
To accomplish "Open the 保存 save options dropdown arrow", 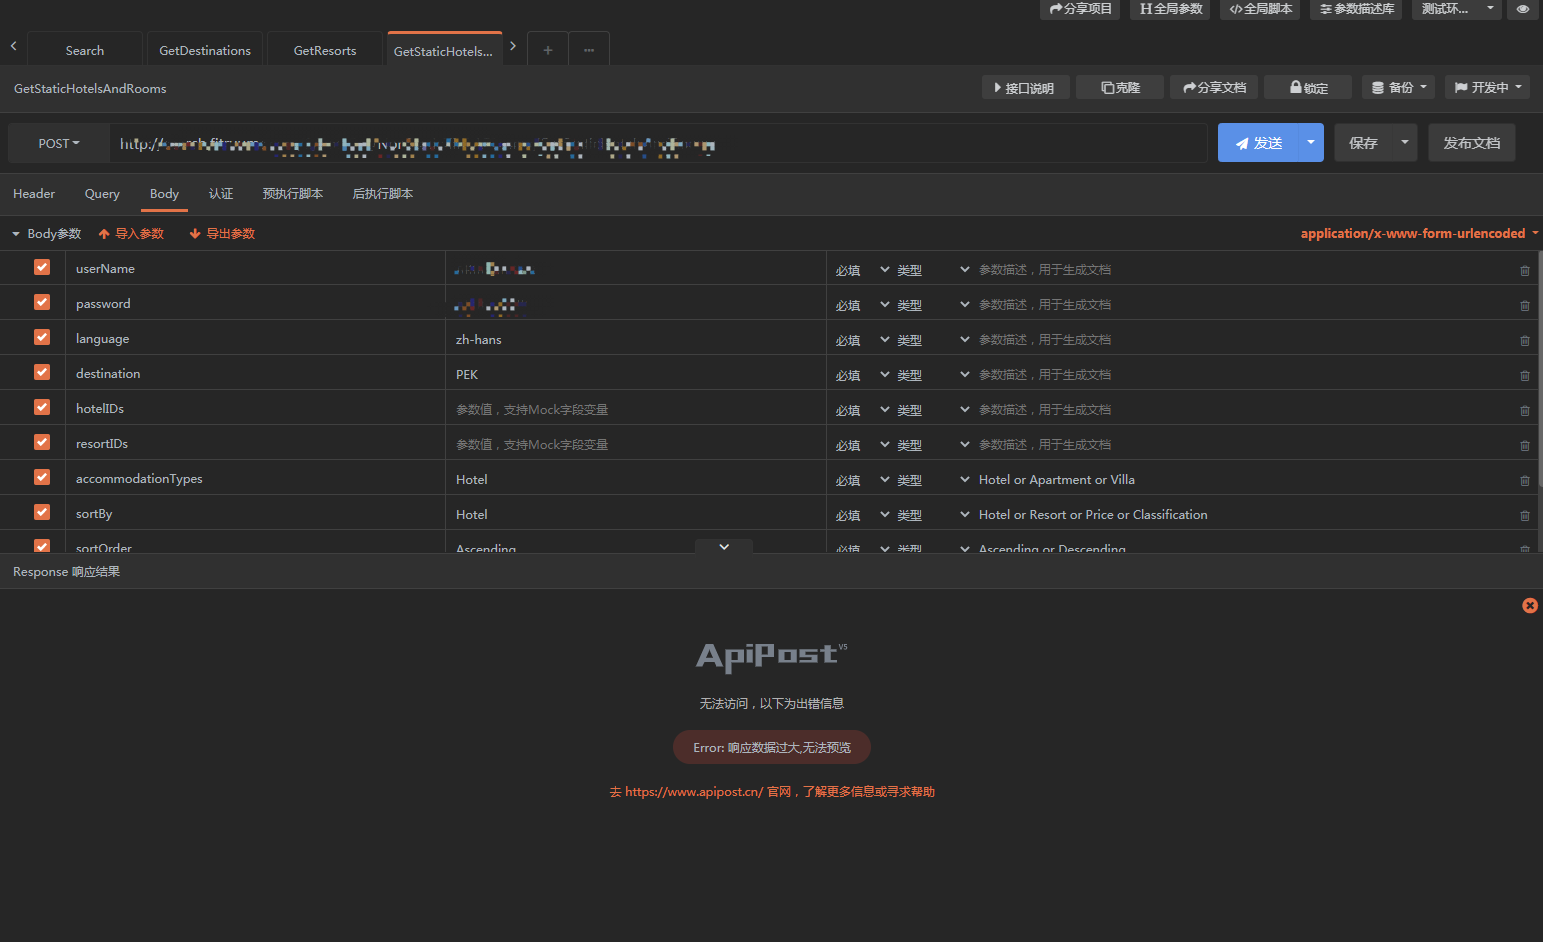I will tap(1404, 143).
